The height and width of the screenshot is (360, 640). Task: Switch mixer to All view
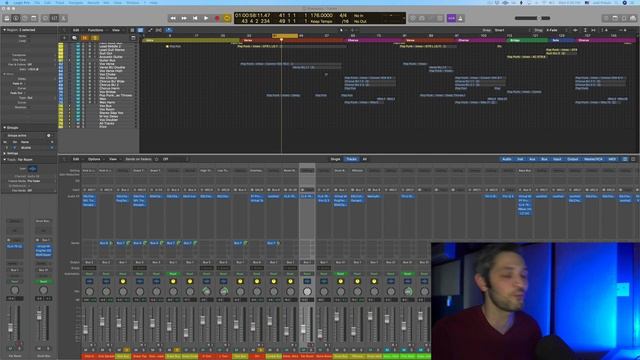365,159
